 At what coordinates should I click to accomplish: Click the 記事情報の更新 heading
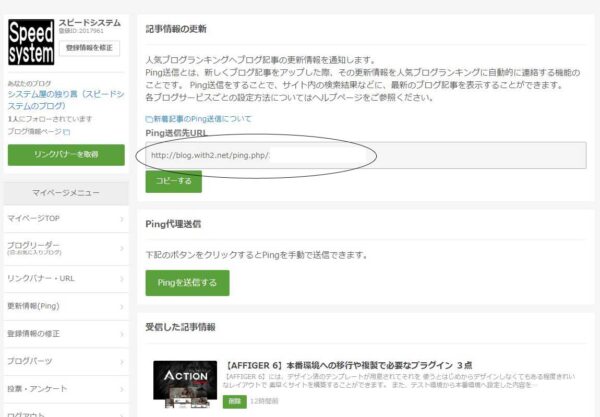(x=176, y=29)
